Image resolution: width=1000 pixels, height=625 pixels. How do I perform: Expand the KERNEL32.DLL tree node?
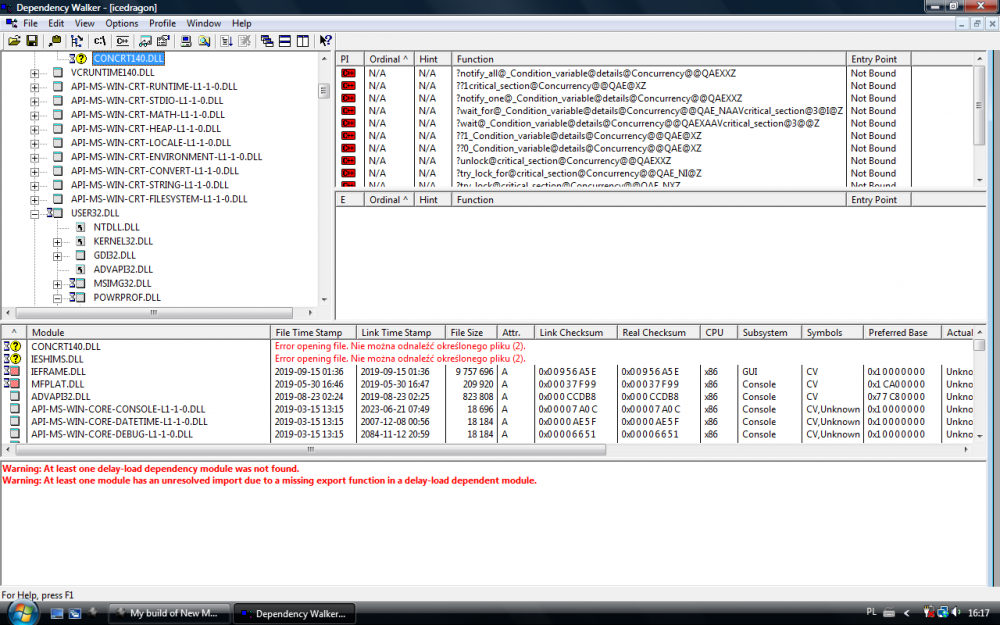58,241
